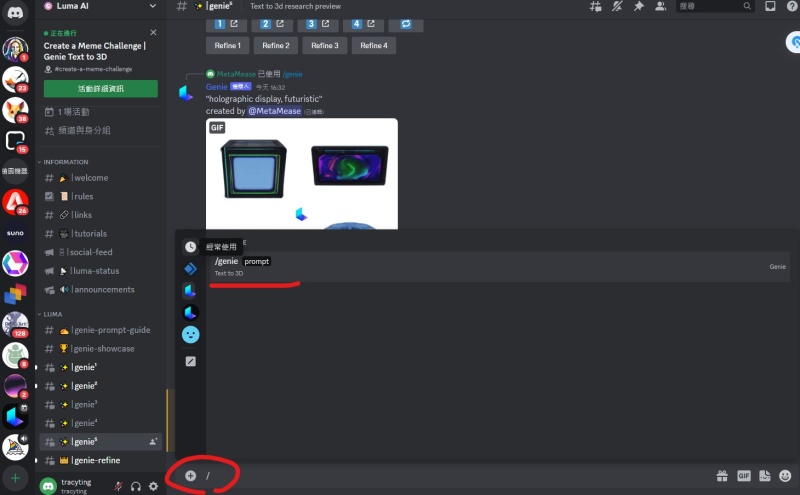This screenshot has height=495, width=800.
Task: Close the Meme Challenge event banner
Action: (153, 32)
